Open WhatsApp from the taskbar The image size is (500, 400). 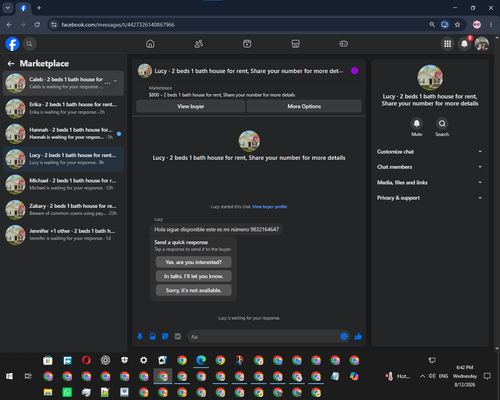tap(67, 392)
